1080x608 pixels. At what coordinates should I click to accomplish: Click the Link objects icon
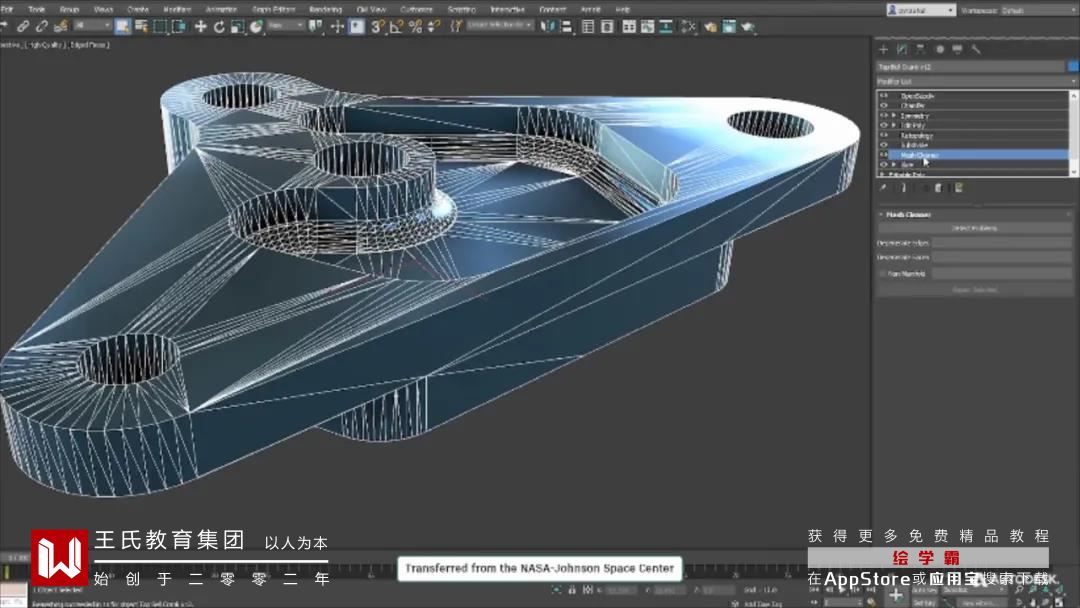(x=24, y=27)
